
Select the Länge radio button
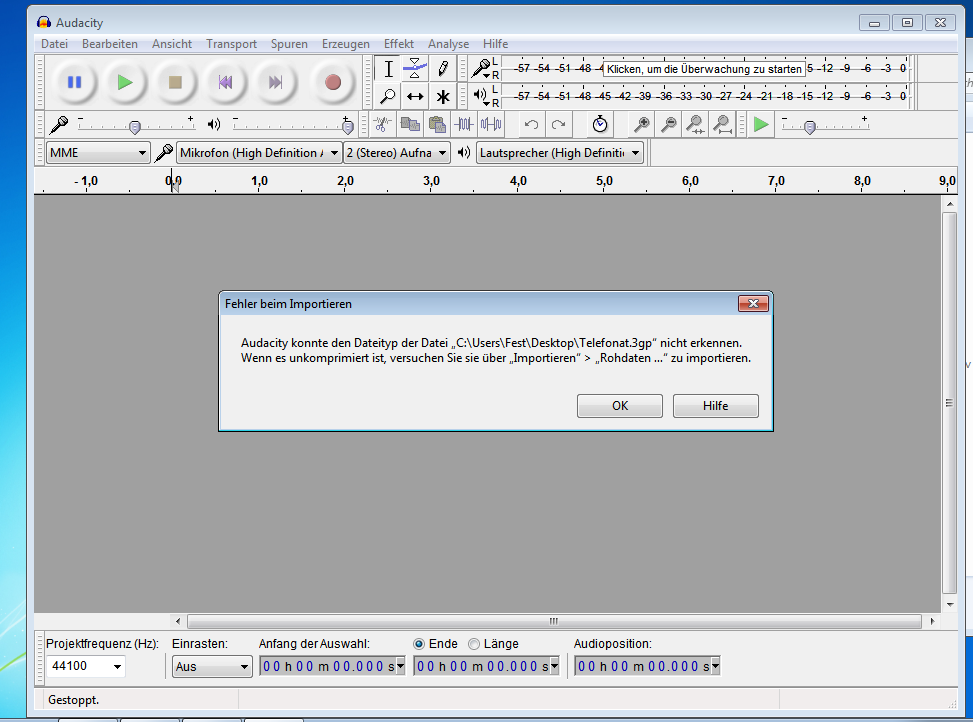click(x=474, y=644)
